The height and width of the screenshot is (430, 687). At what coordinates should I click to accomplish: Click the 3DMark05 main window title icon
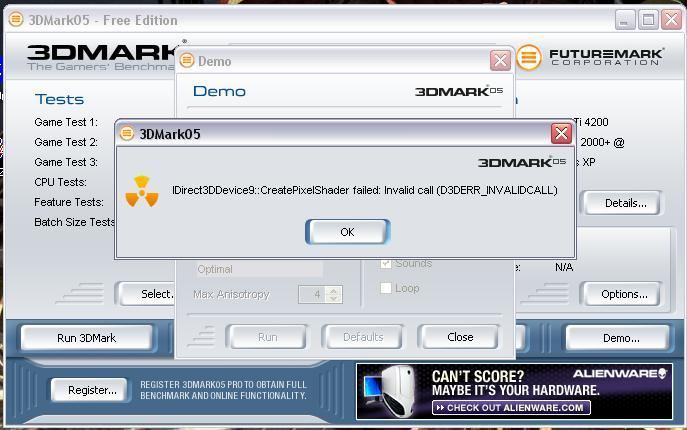point(16,19)
